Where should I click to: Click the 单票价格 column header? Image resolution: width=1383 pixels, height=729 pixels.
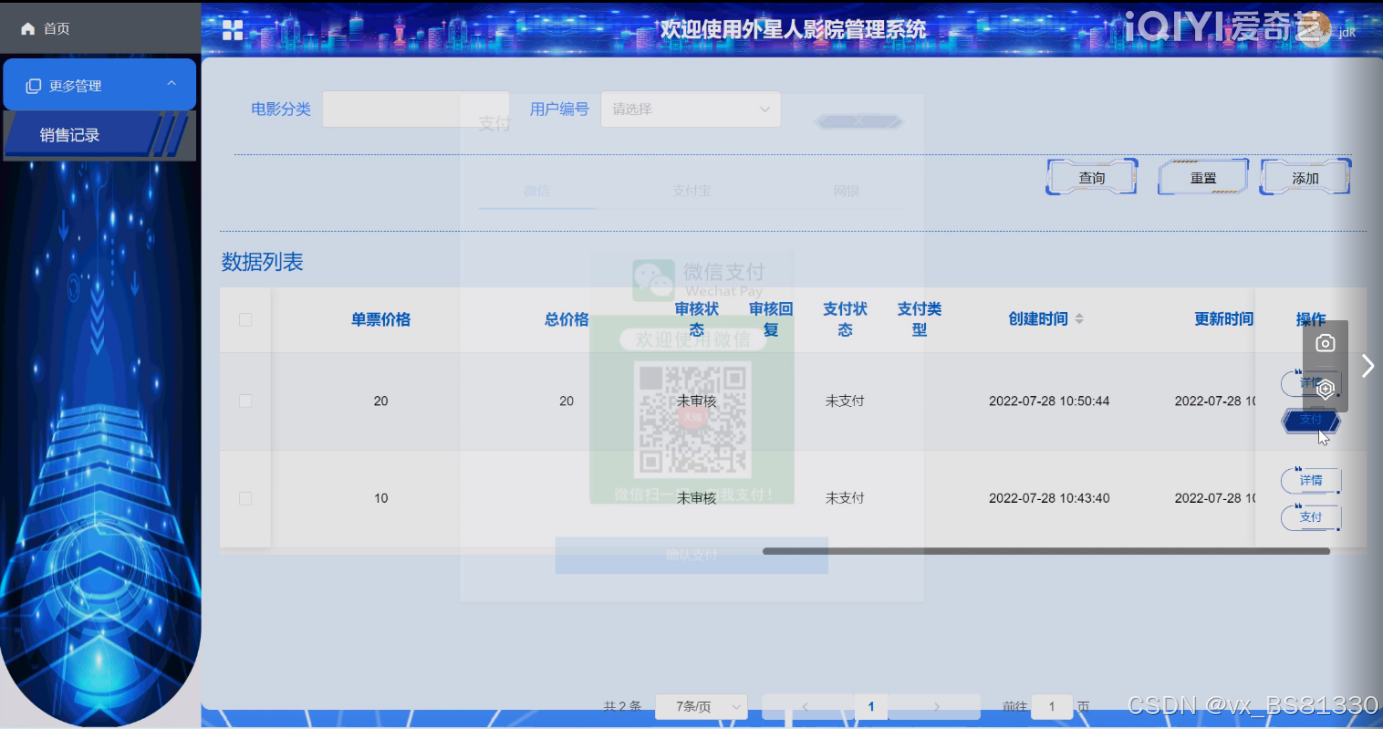[x=380, y=320]
